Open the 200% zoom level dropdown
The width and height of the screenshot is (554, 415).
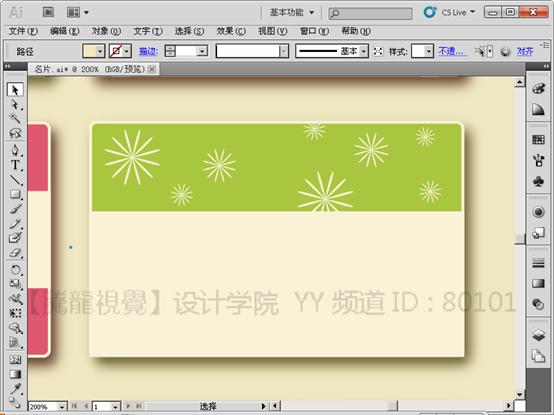click(x=62, y=407)
